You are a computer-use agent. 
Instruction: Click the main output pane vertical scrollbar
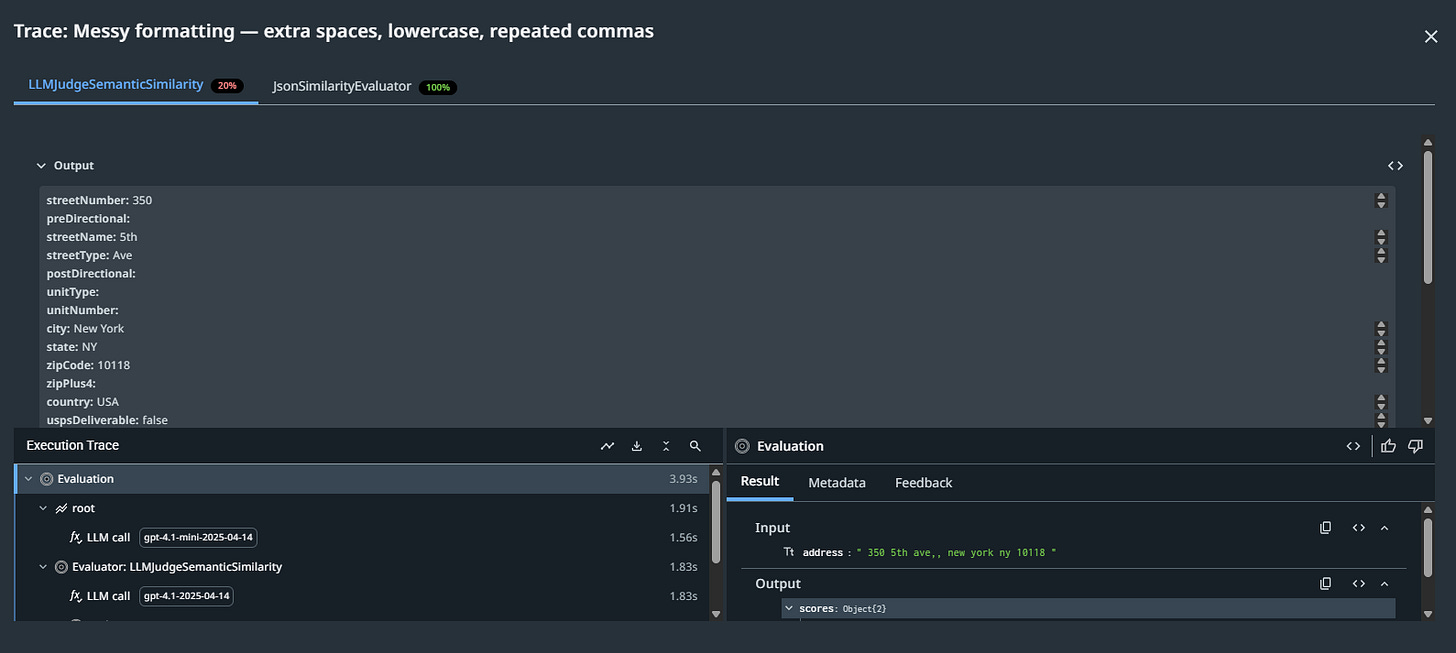1427,215
